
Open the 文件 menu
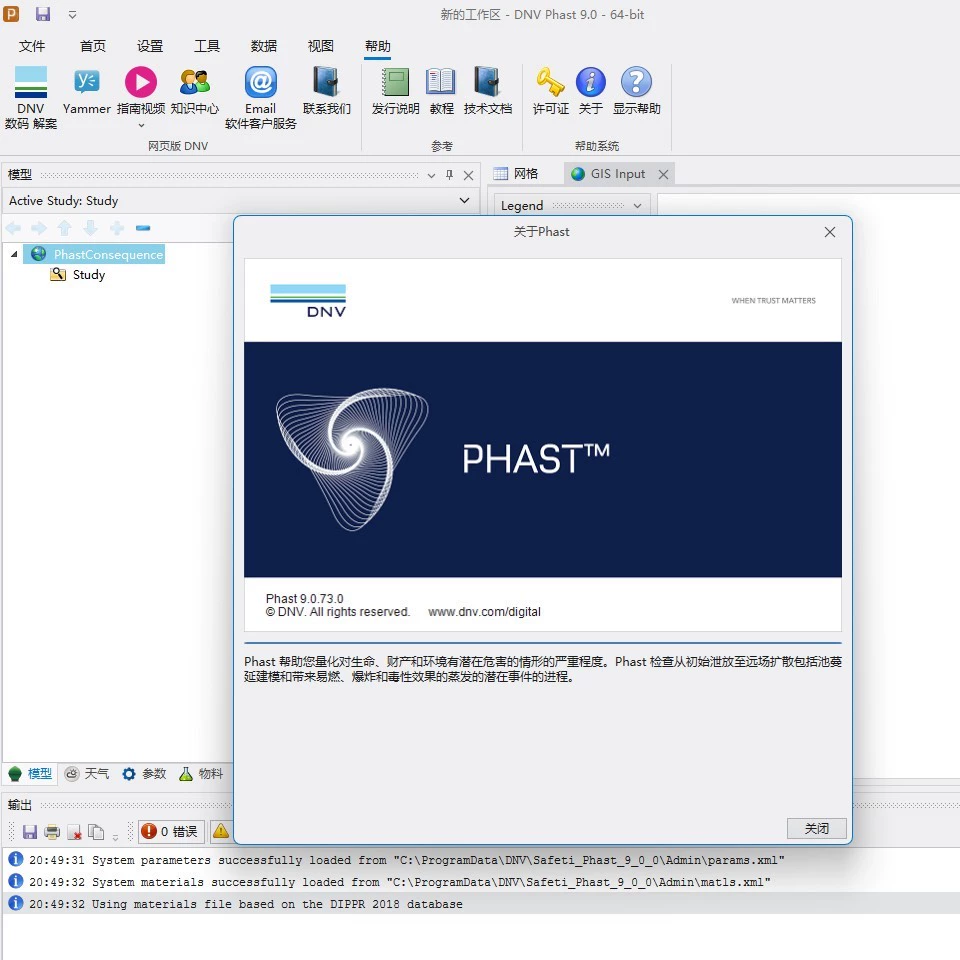click(x=32, y=46)
